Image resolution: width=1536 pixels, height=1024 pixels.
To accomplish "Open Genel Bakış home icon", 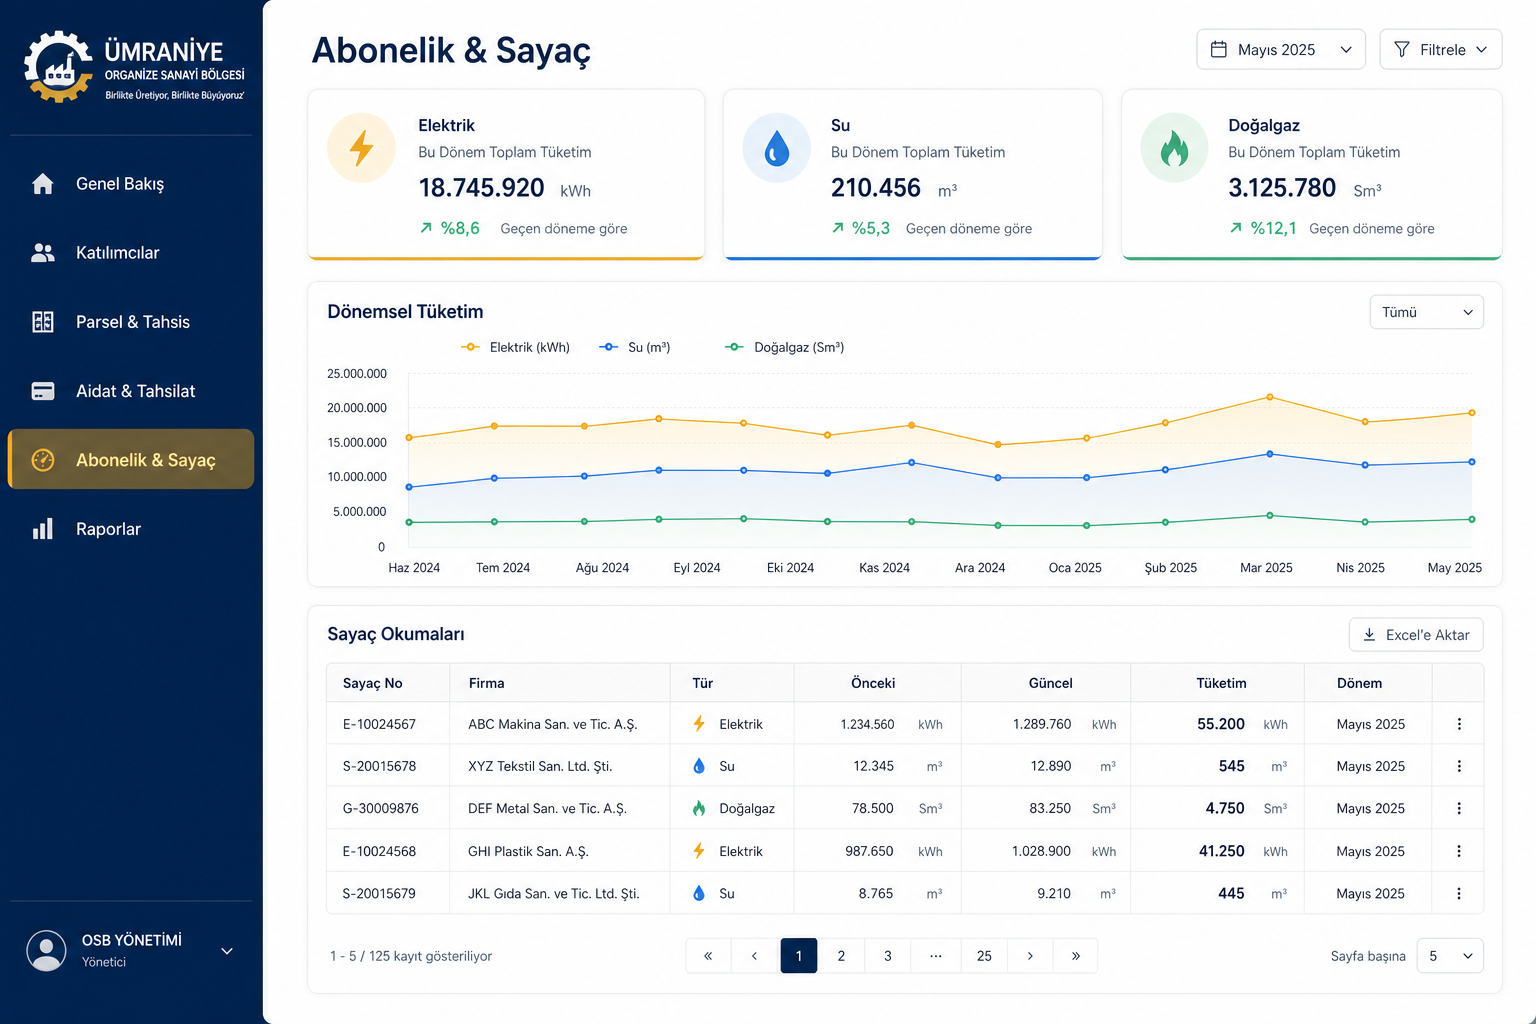I will point(43,184).
